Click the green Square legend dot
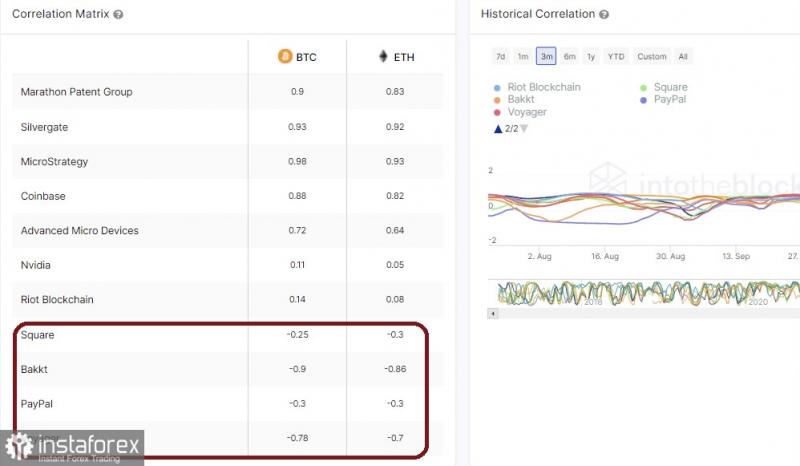Viewport: 800px width, 466px height. [644, 88]
